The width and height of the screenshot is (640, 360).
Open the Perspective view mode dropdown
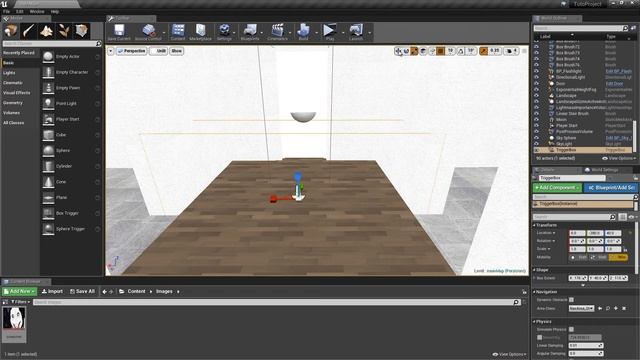tap(131, 51)
